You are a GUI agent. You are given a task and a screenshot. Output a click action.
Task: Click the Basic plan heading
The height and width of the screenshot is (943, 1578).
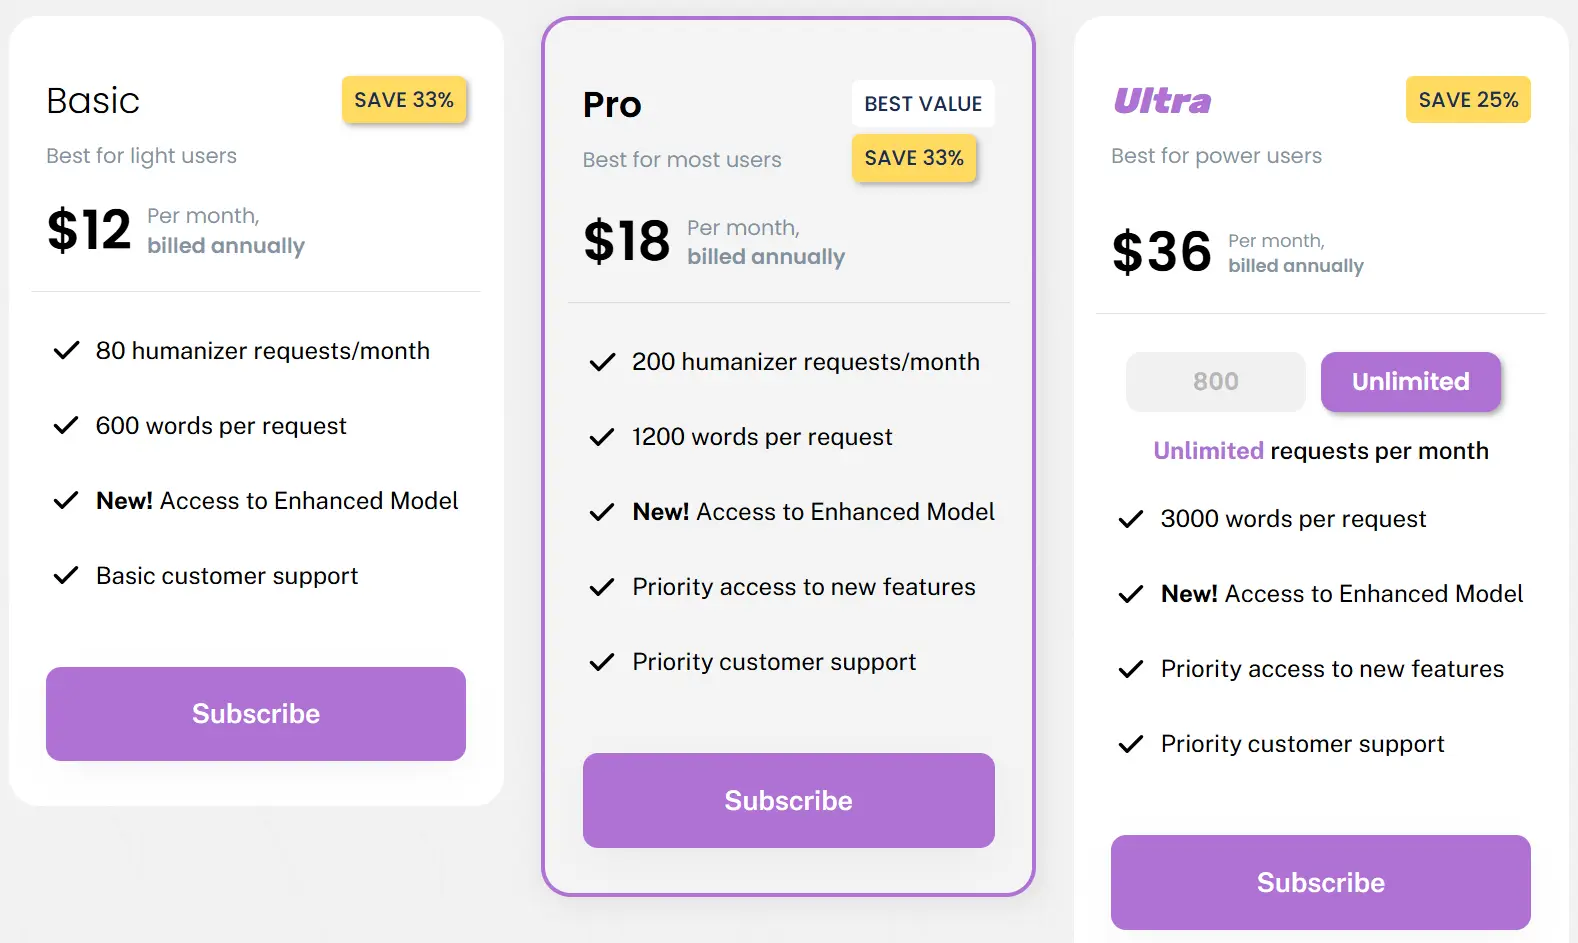93,101
